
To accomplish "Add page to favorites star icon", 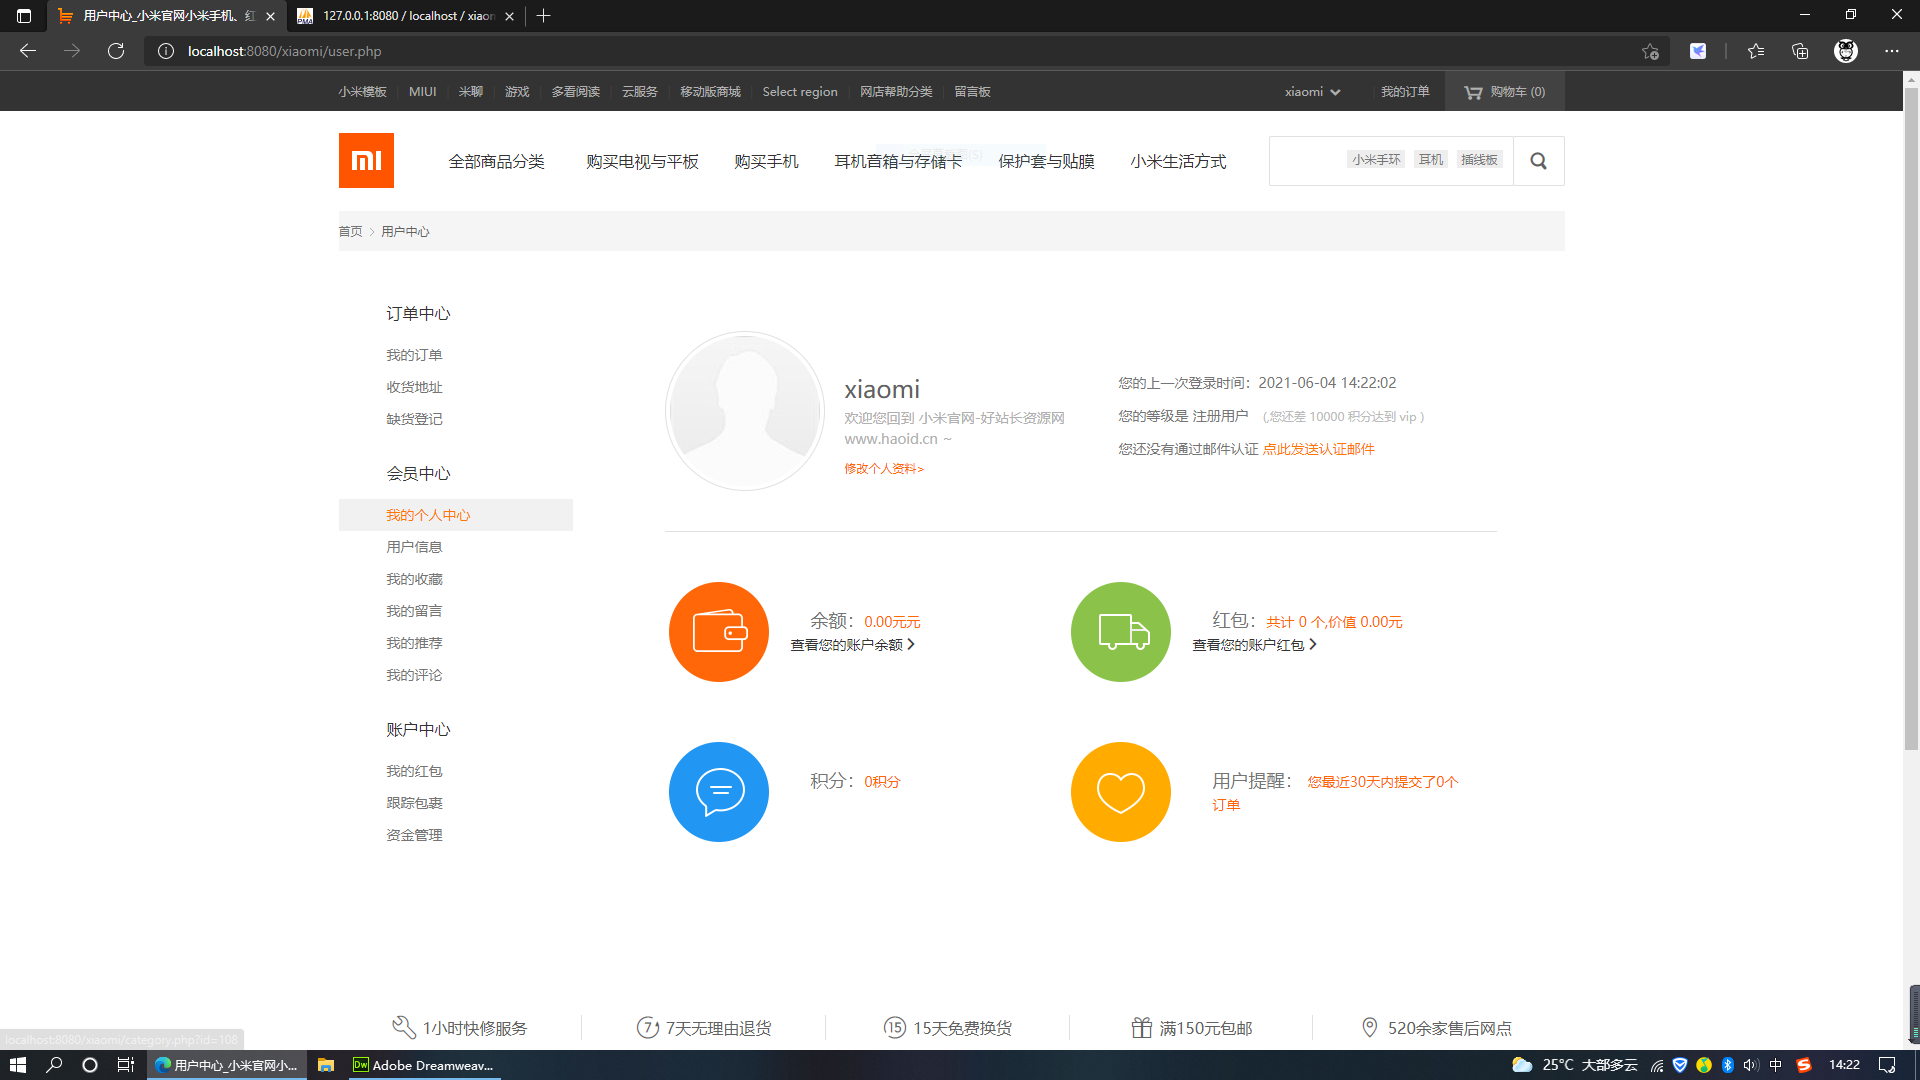I will point(1650,51).
